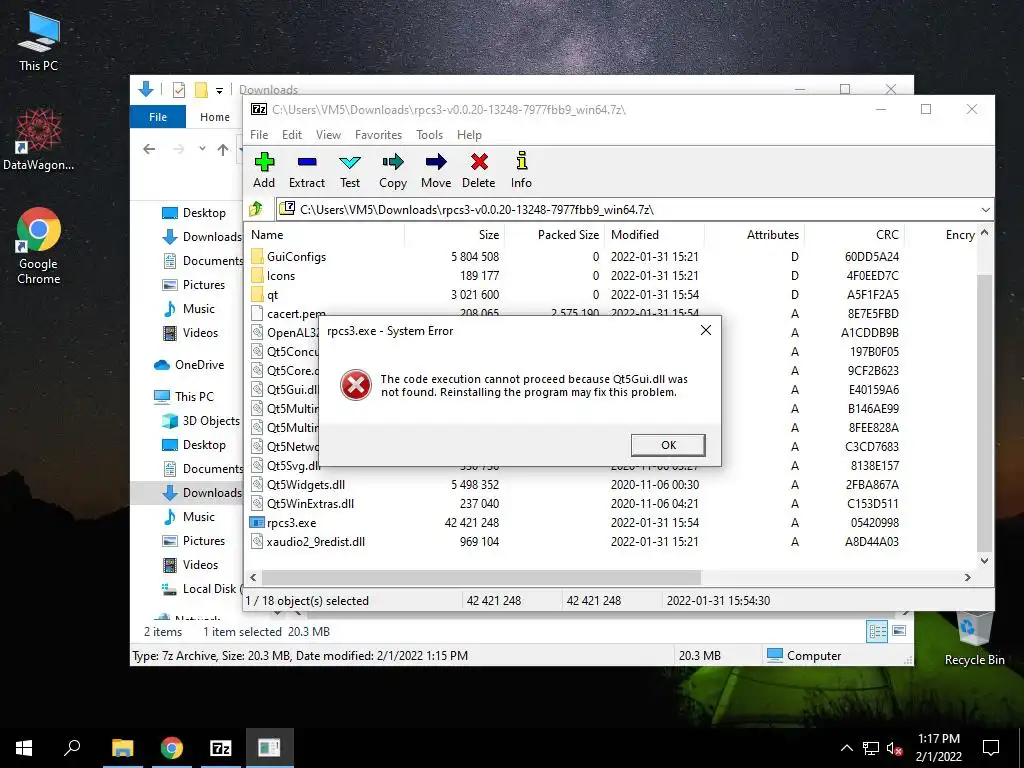
Task: Select the xaudio2_9redist.dll file
Action: point(315,541)
